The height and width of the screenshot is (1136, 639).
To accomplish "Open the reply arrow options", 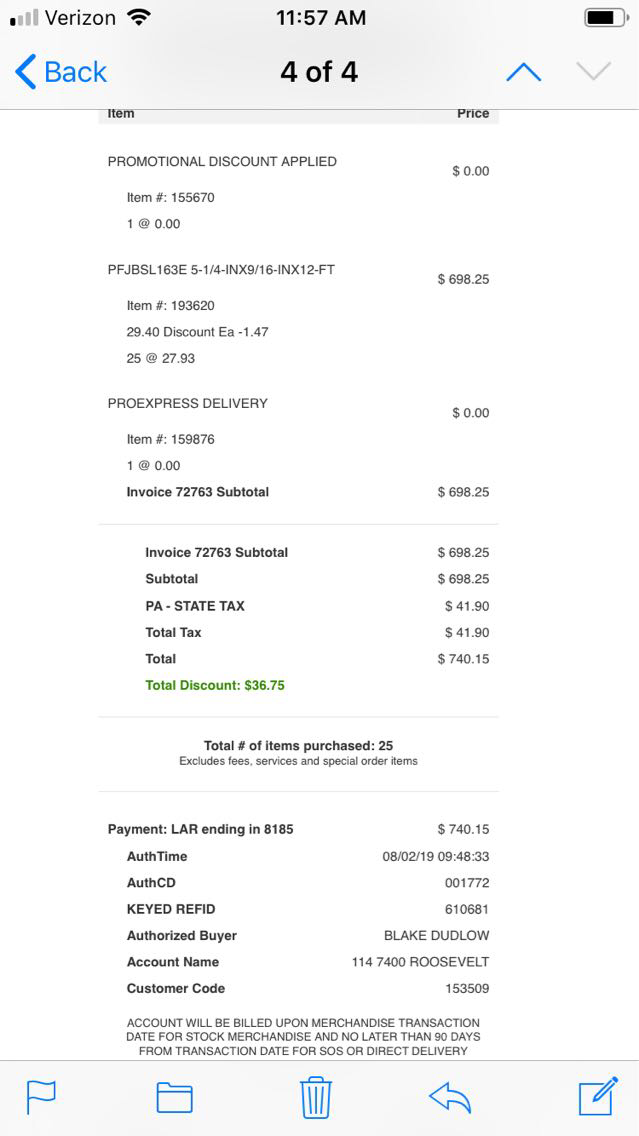I will (x=449, y=1097).
